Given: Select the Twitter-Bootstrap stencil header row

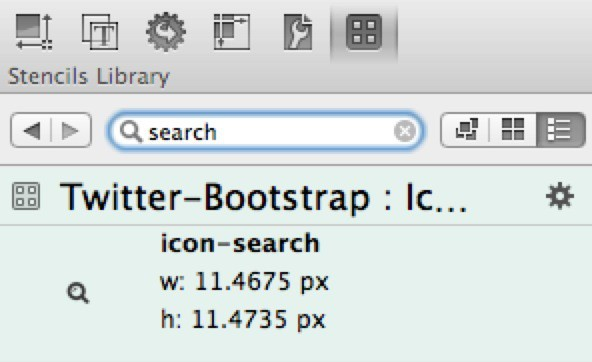Looking at the screenshot, I should 296,196.
